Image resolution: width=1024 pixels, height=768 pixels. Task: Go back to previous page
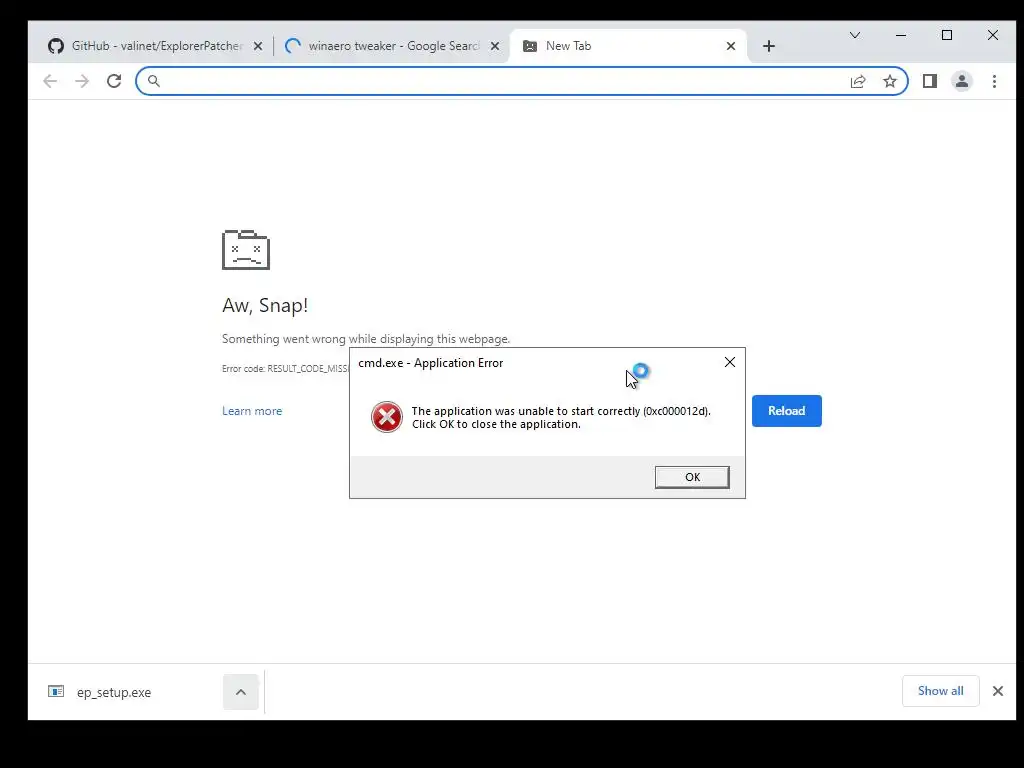[x=50, y=81]
